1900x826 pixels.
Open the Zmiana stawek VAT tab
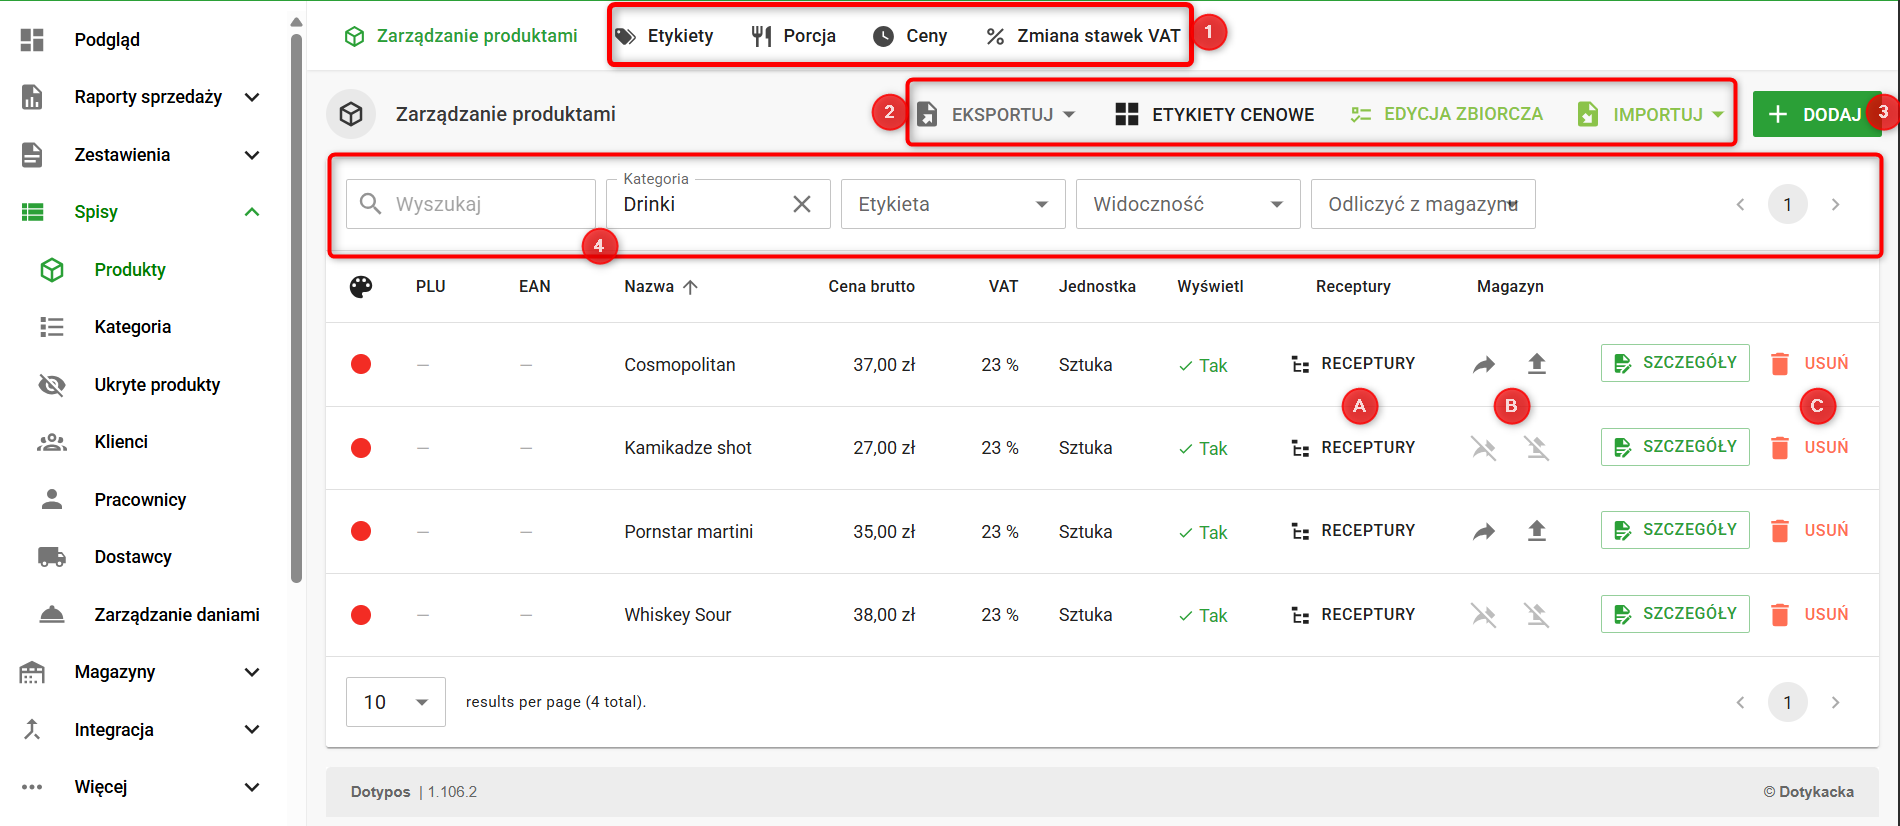click(x=1083, y=36)
